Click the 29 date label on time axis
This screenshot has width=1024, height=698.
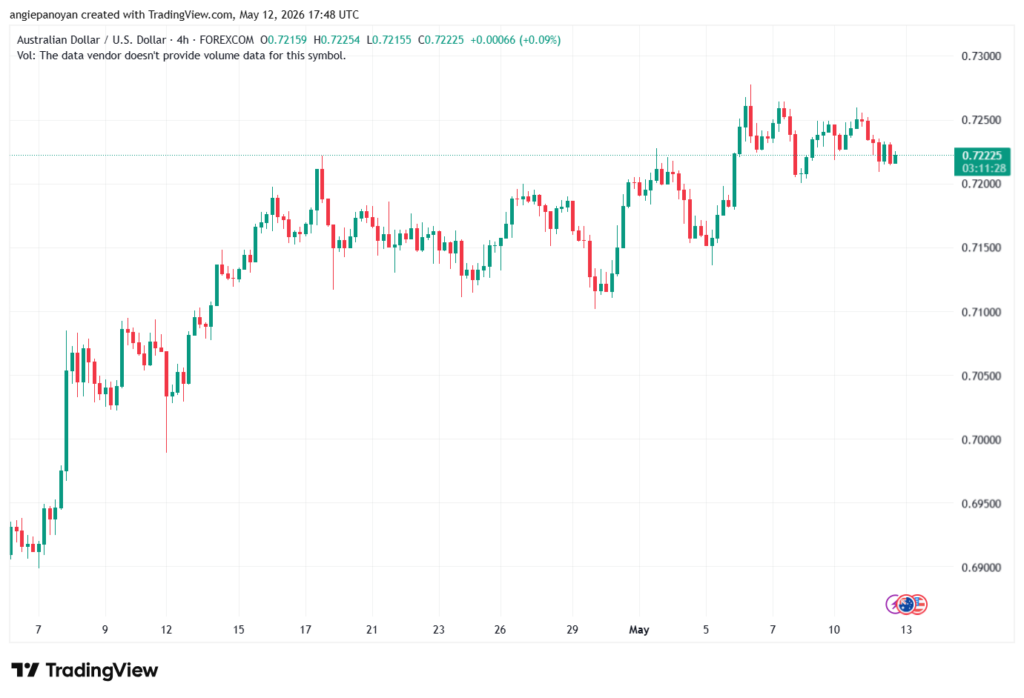[x=572, y=630]
